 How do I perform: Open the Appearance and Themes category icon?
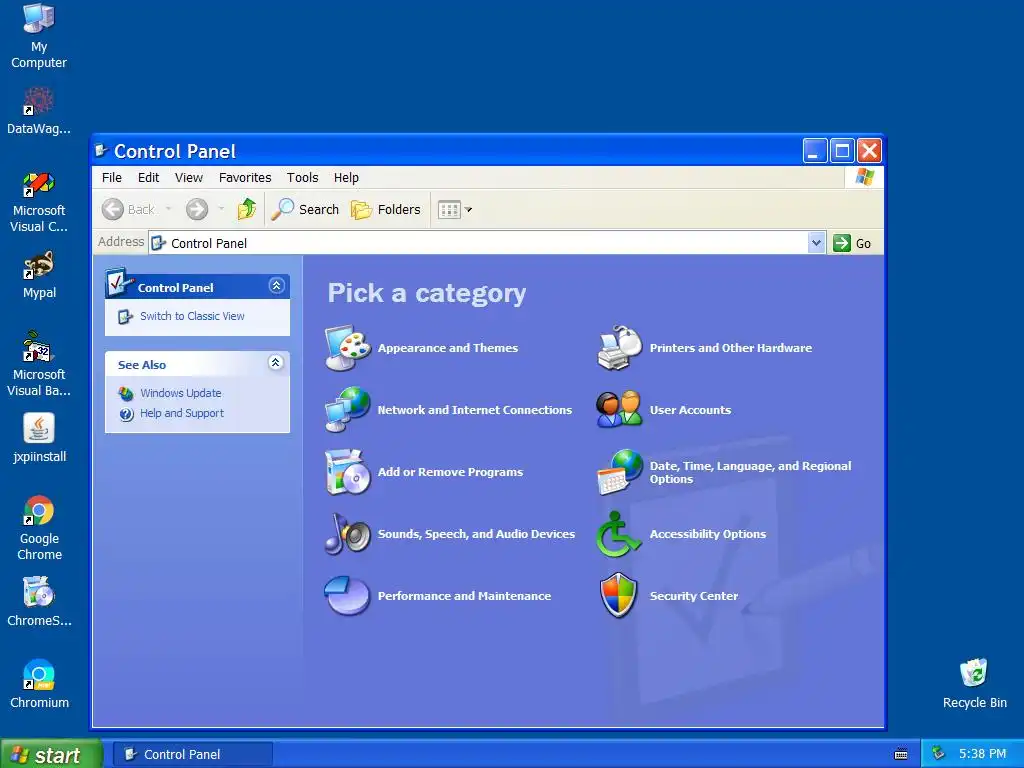coord(348,347)
